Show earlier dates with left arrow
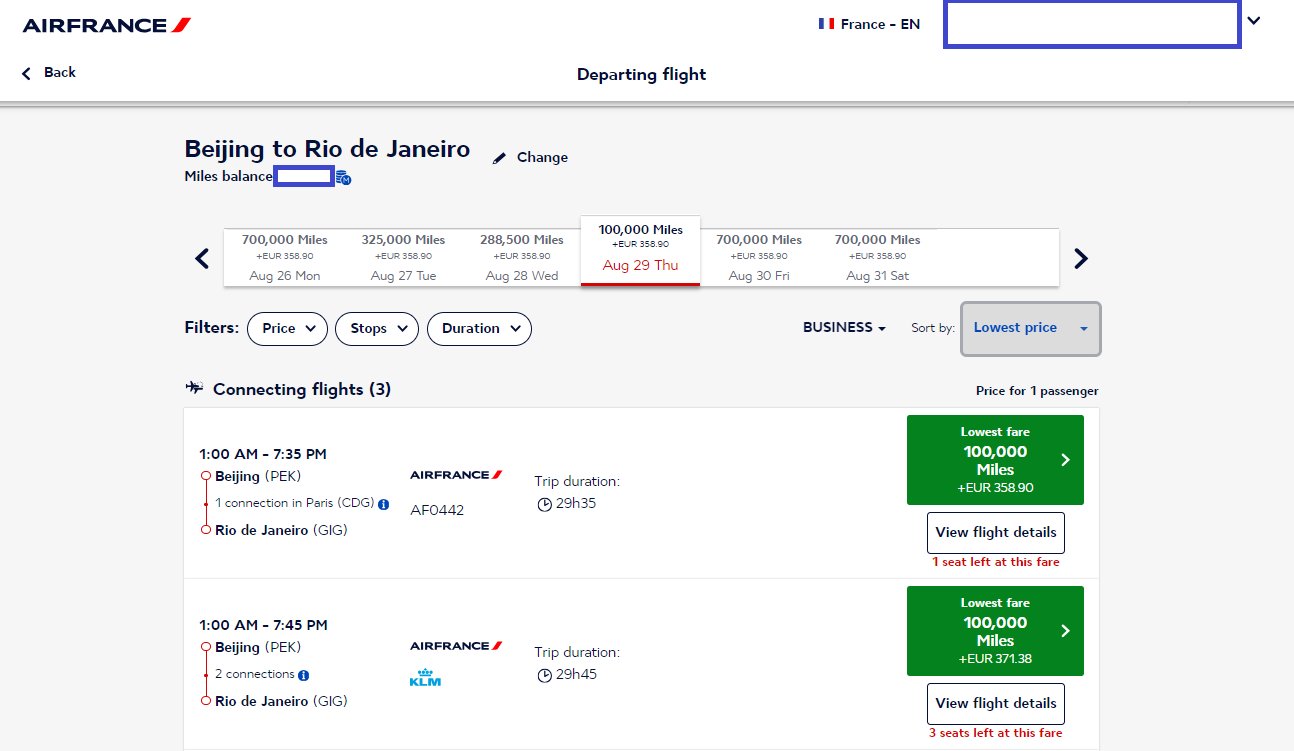 202,259
